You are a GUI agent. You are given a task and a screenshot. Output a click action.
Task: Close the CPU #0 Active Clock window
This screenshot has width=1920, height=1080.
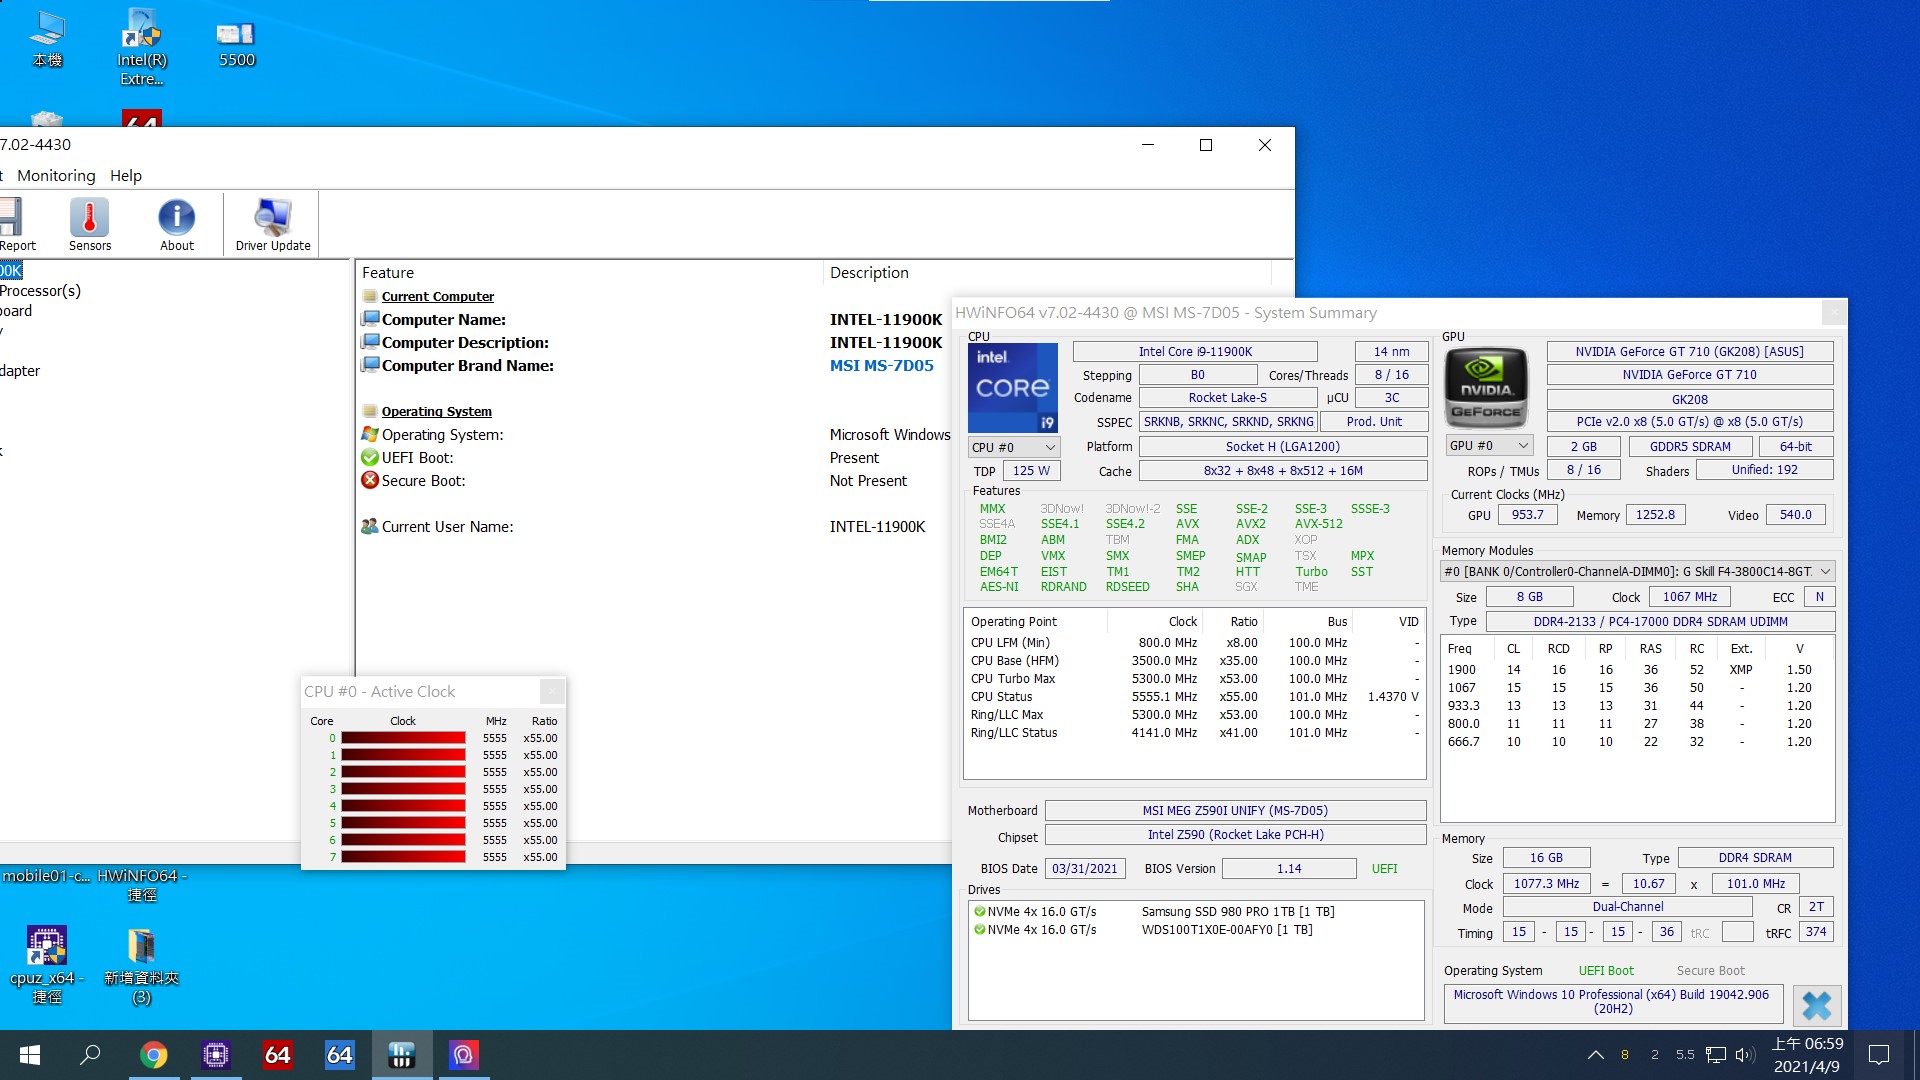click(x=552, y=691)
